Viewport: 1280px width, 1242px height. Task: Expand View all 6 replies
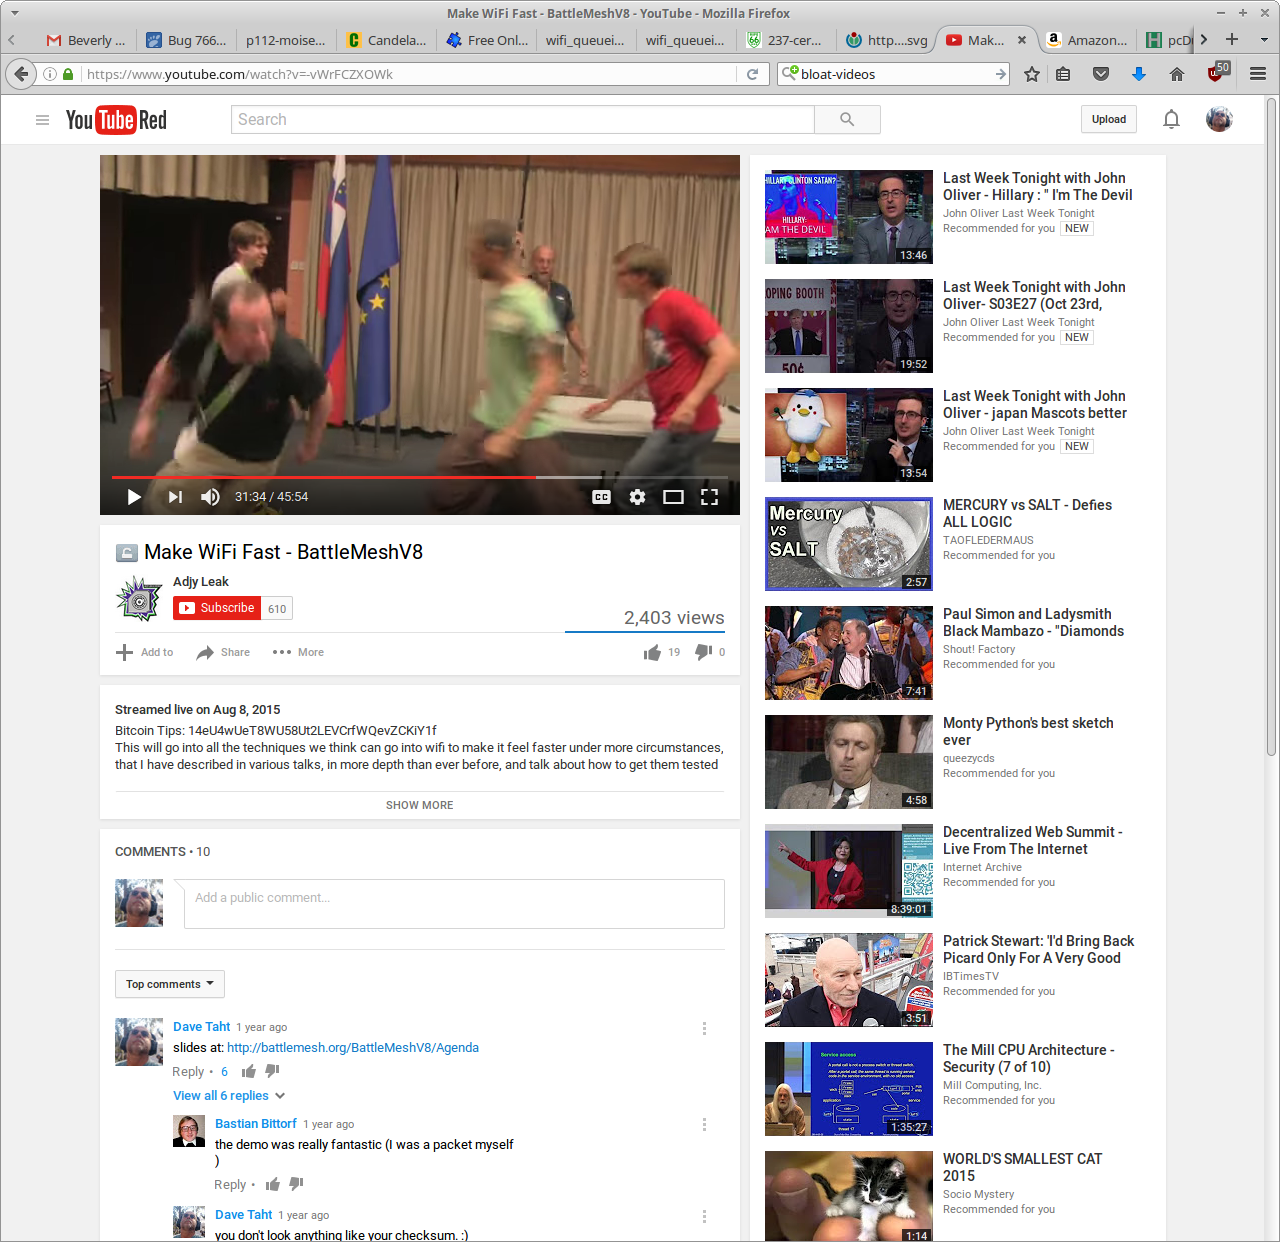(x=228, y=1096)
